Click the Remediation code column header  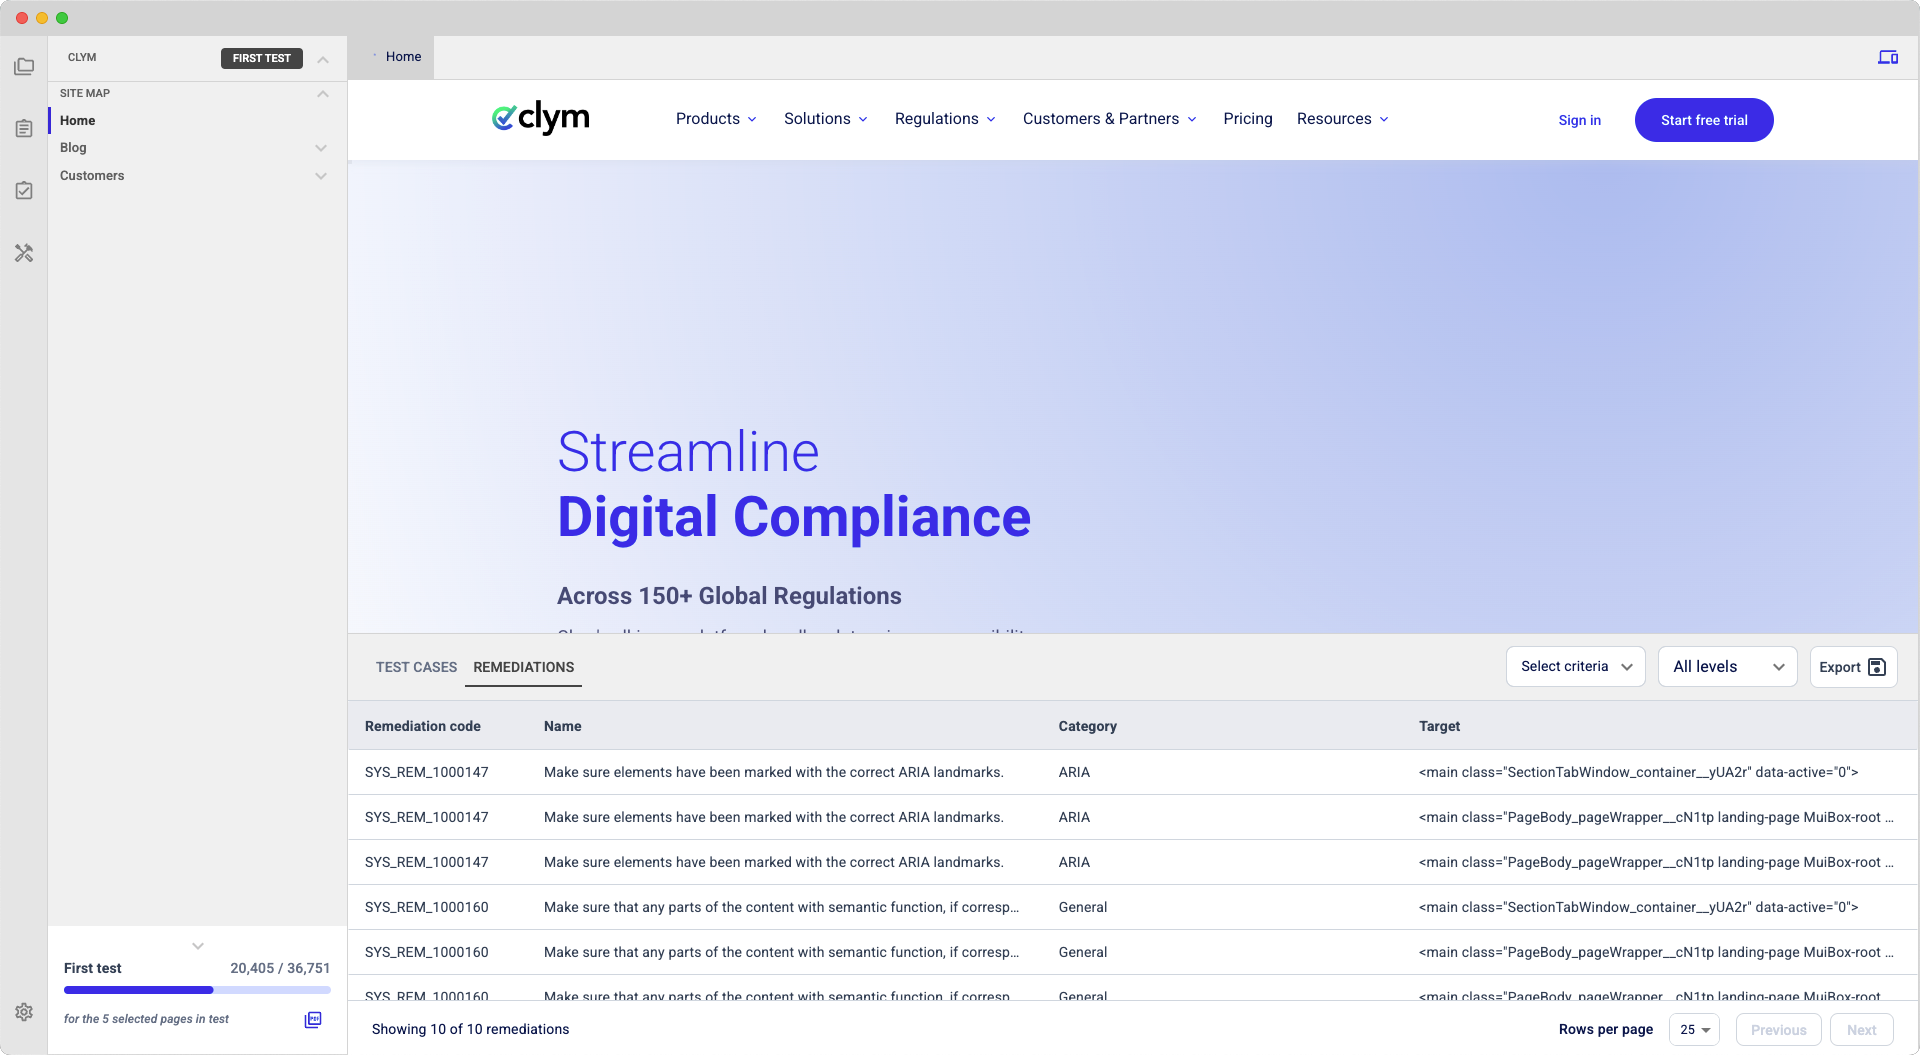pyautogui.click(x=423, y=726)
